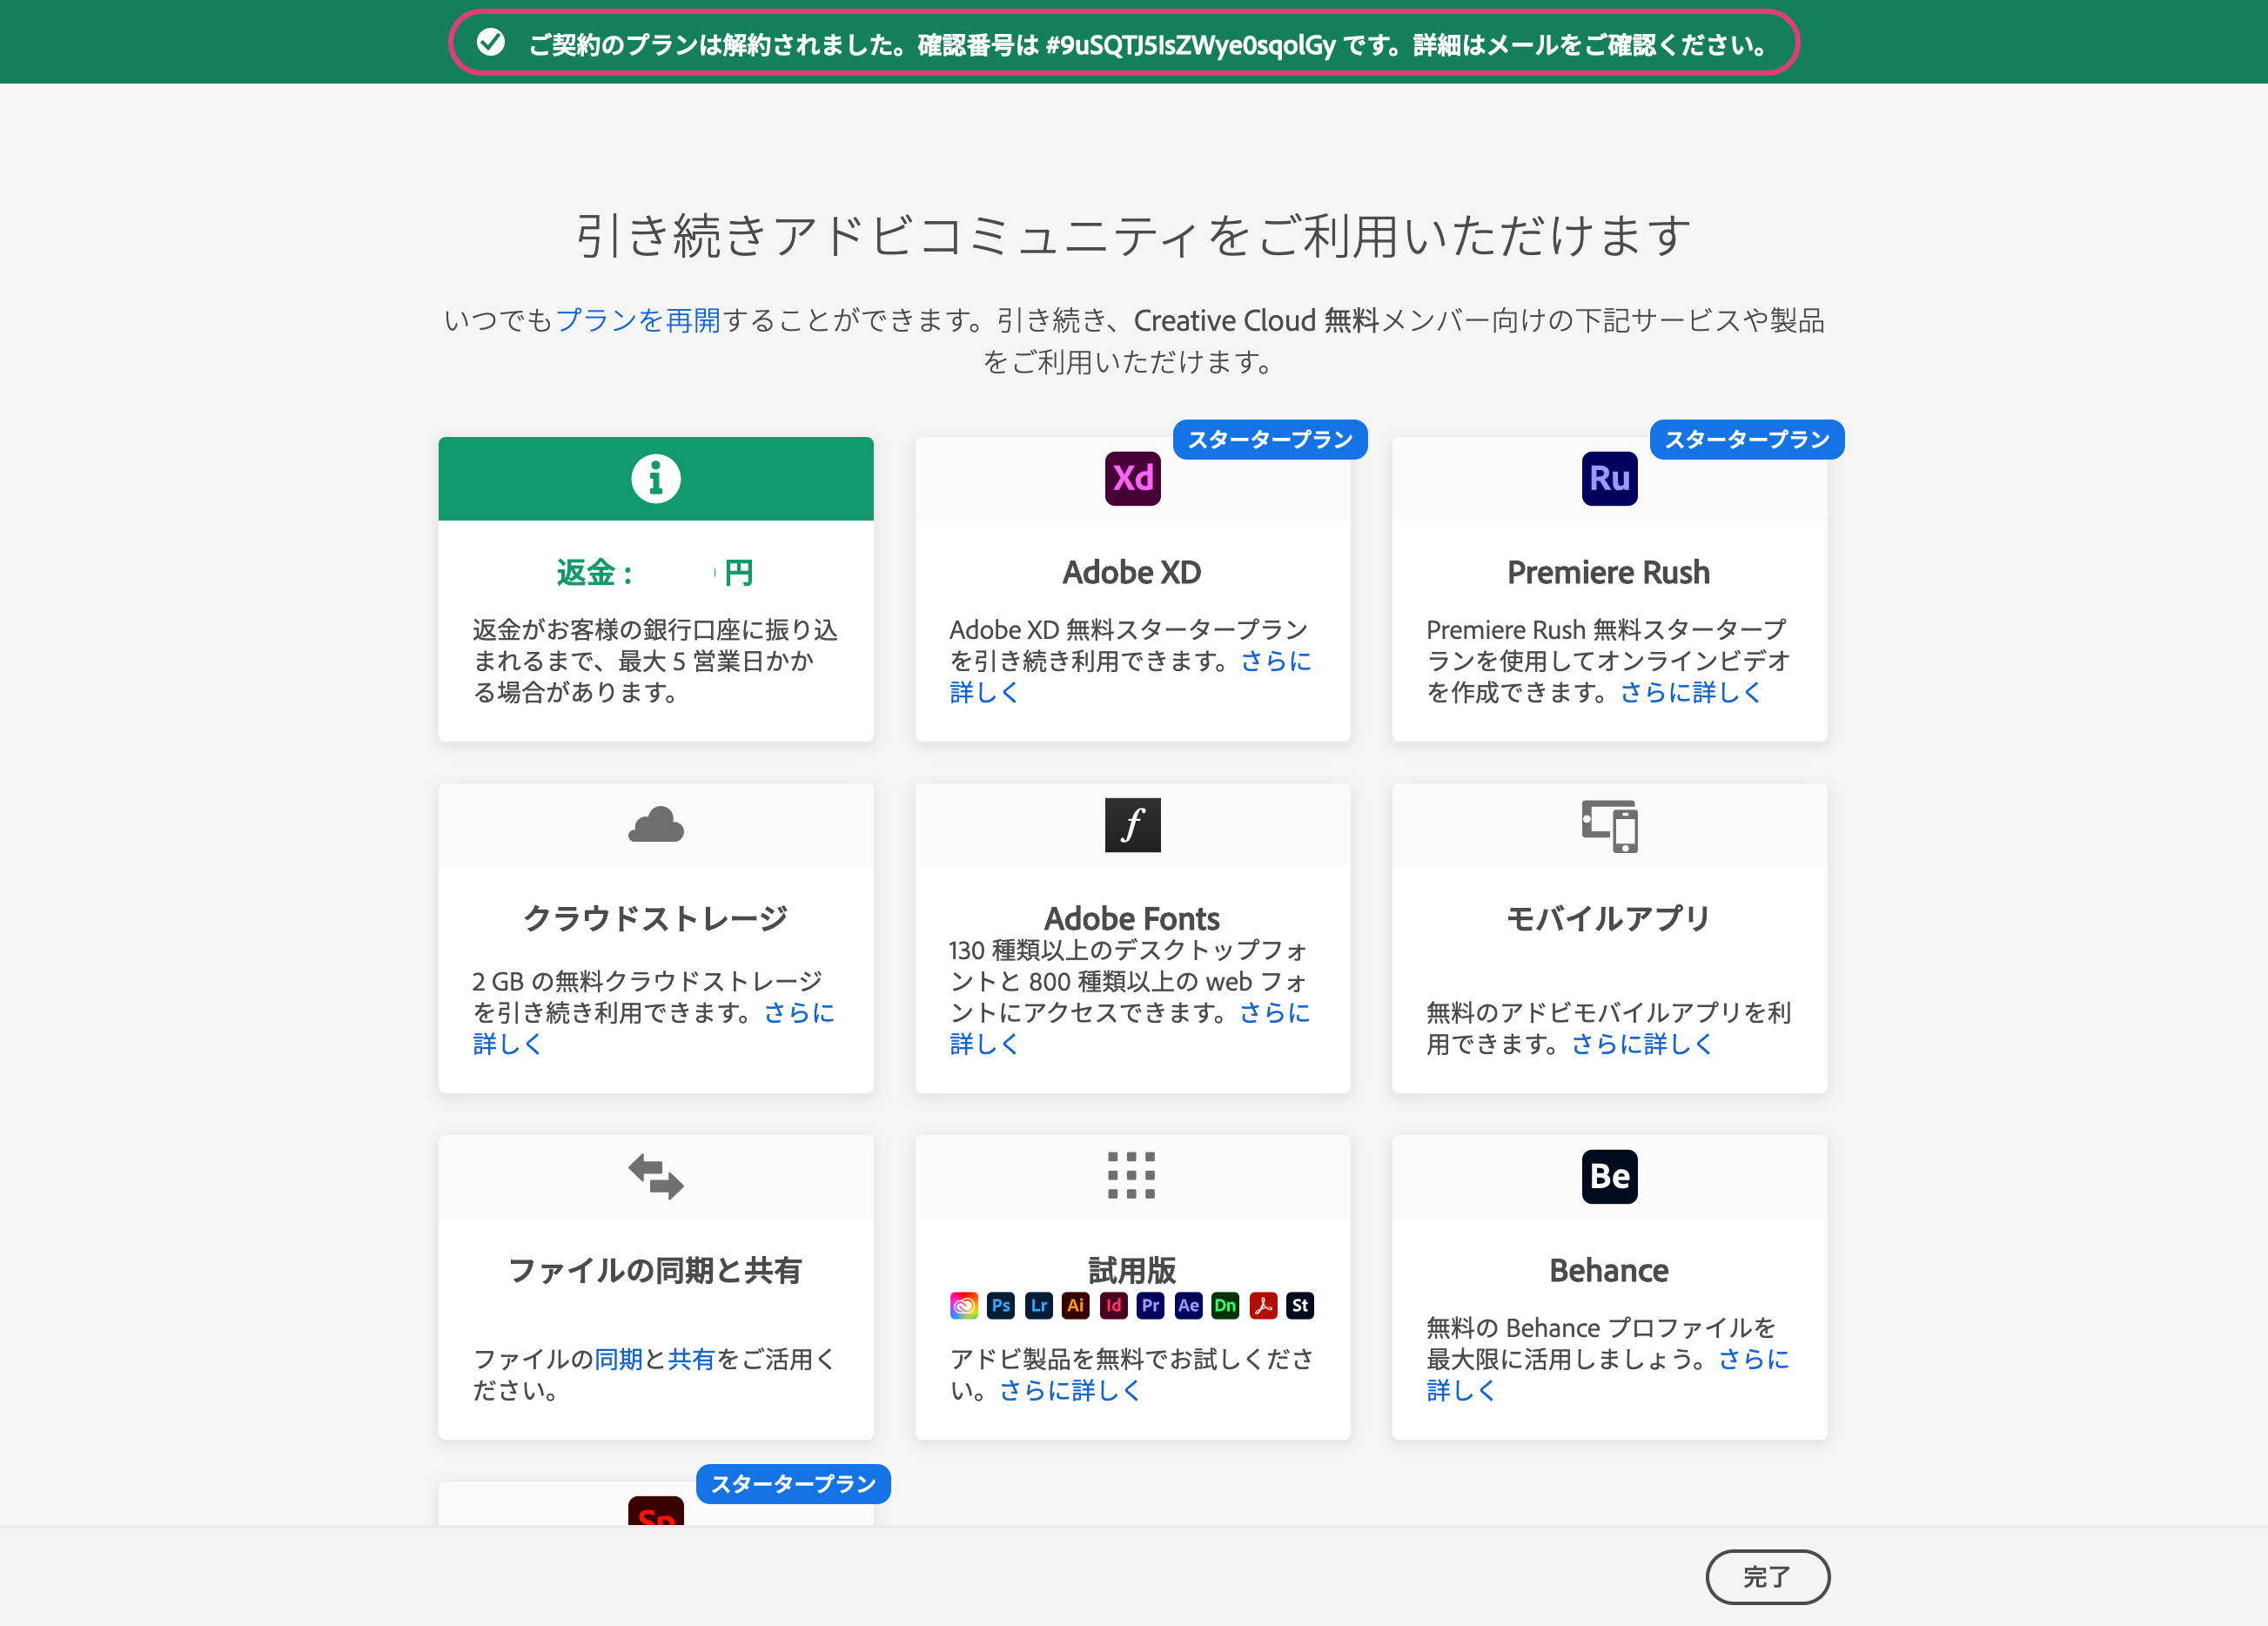
Task: Click the file sync arrows icon
Action: (x=656, y=1176)
